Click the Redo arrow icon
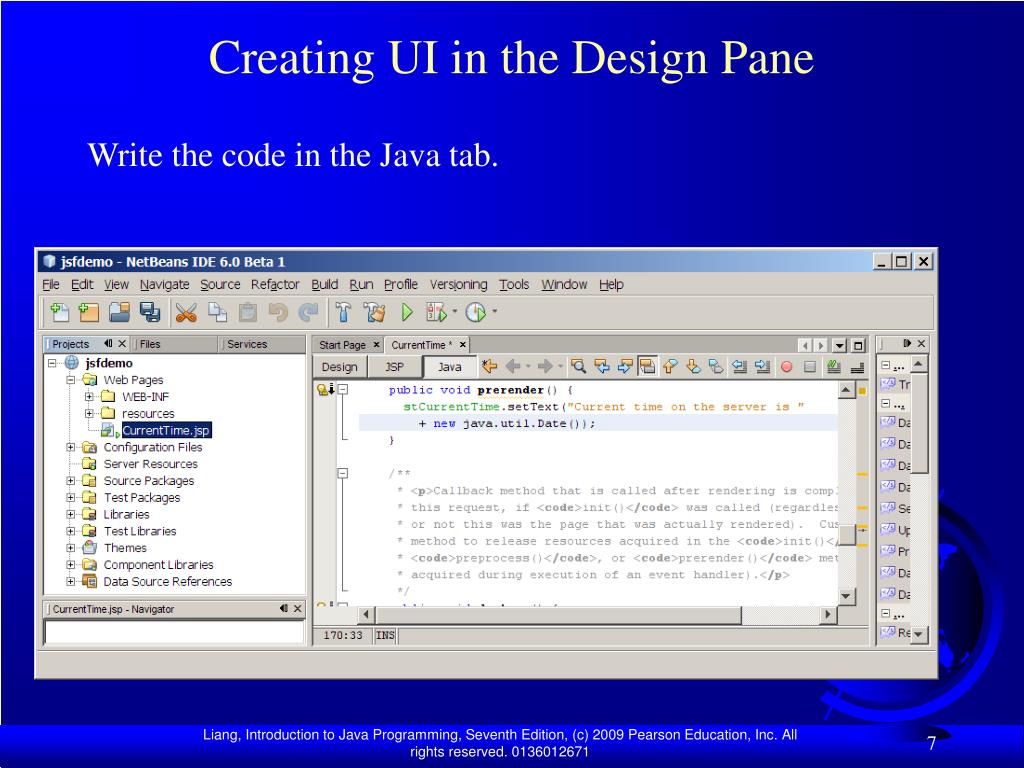1024x768 pixels. pos(308,312)
